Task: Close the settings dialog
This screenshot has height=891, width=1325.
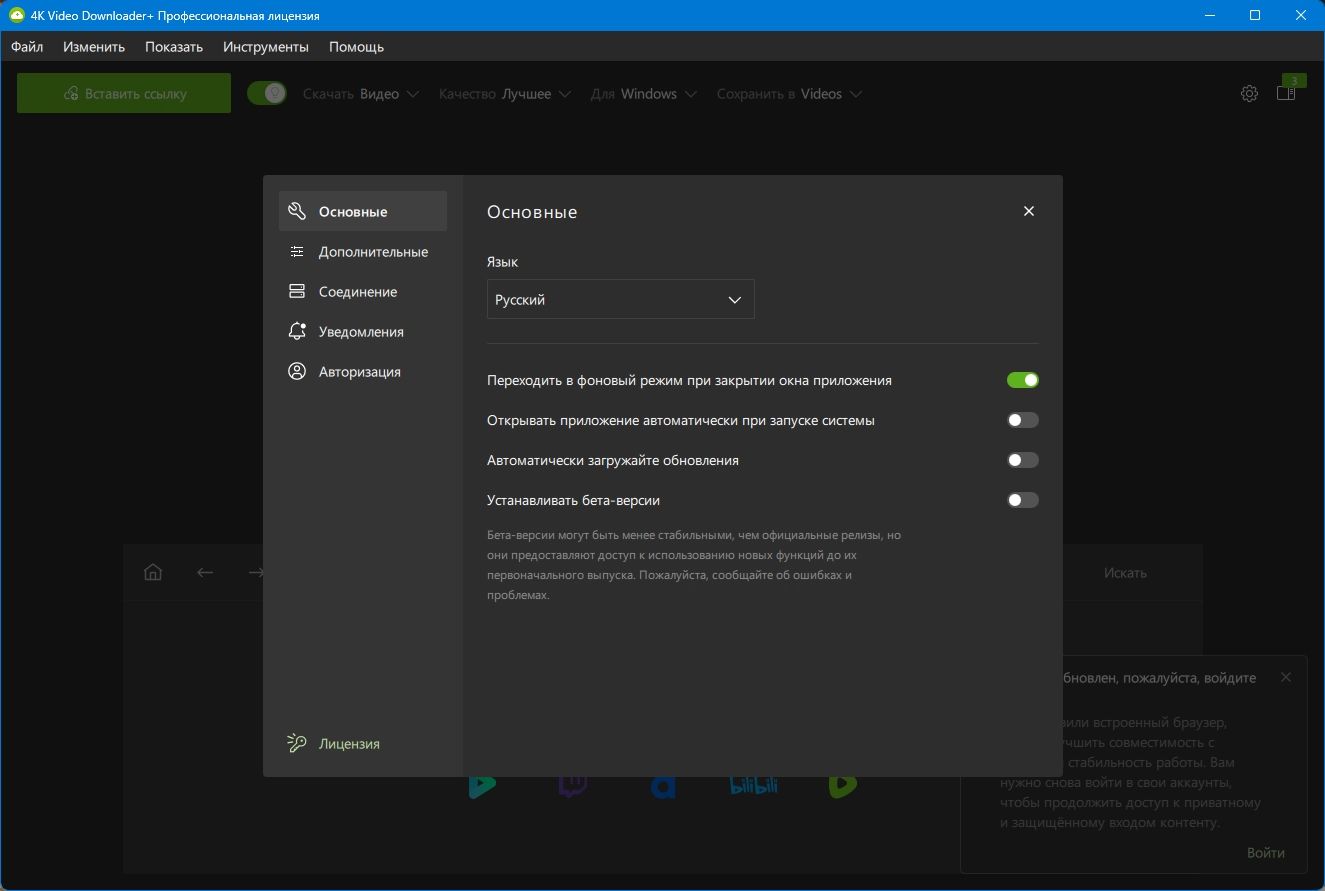Action: [1029, 211]
